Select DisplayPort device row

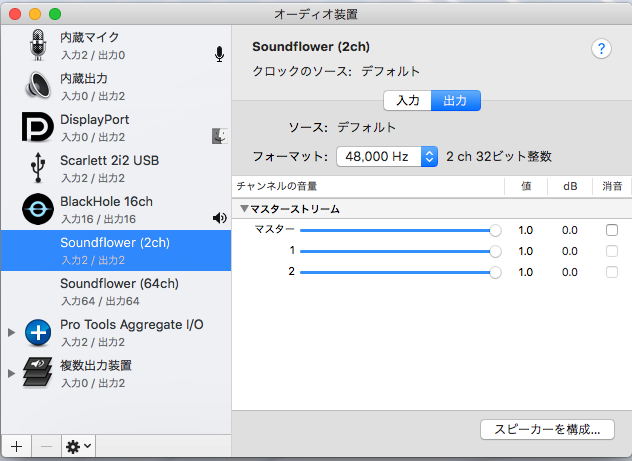coord(116,128)
